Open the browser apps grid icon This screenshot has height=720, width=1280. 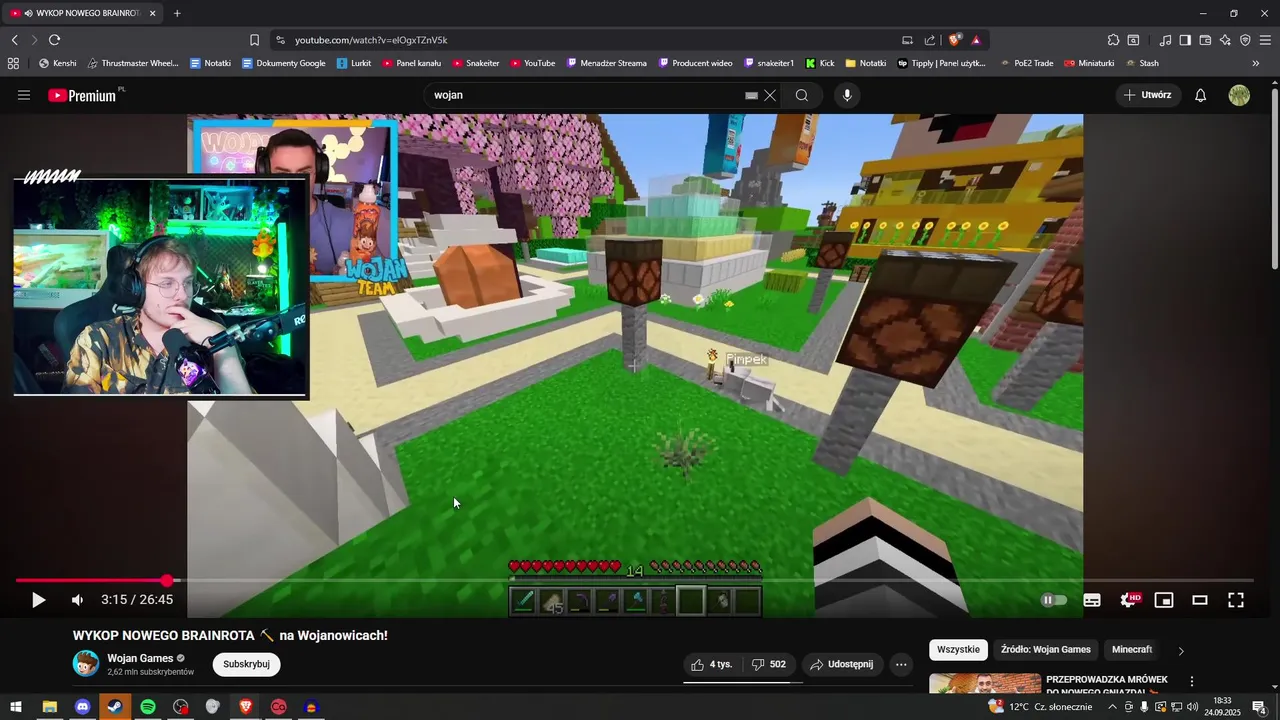coord(13,63)
